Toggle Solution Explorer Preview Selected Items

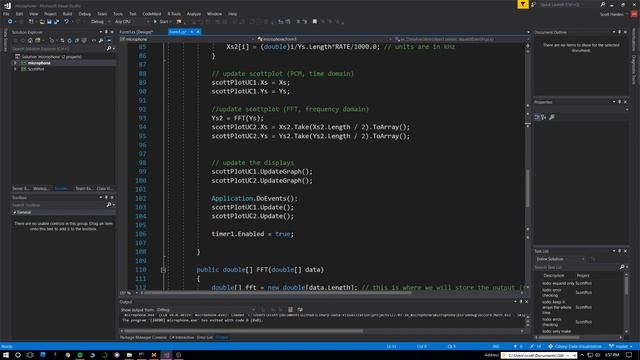109,40
